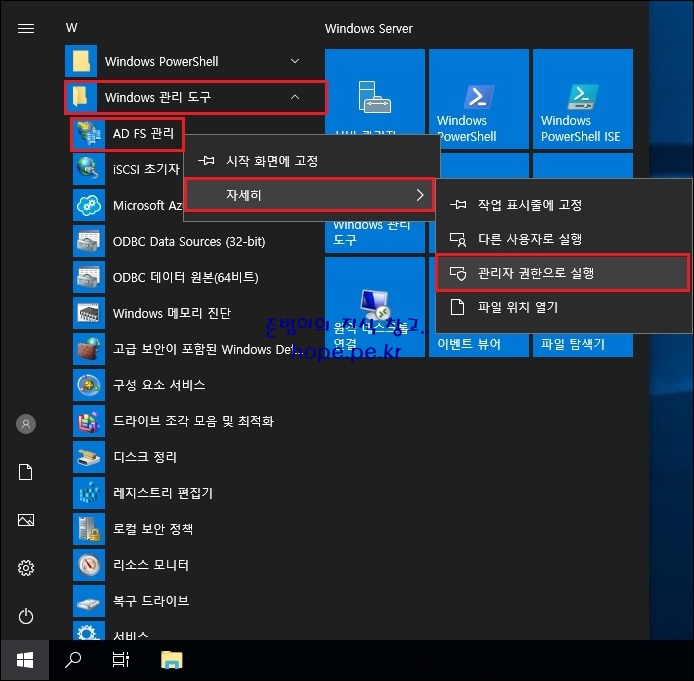The image size is (694, 681).
Task: Click the pin icon beside 시작 화면에 고정
Action: (x=206, y=160)
